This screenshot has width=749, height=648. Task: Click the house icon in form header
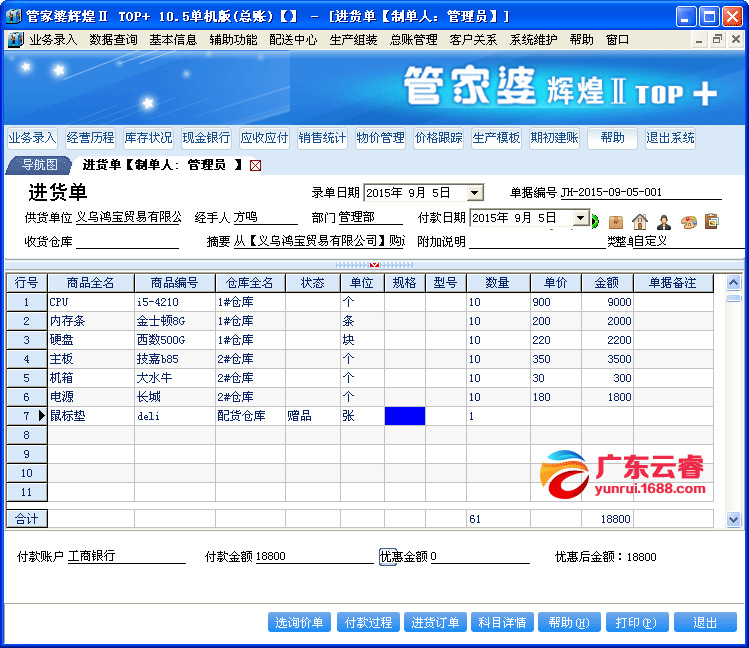pos(640,221)
